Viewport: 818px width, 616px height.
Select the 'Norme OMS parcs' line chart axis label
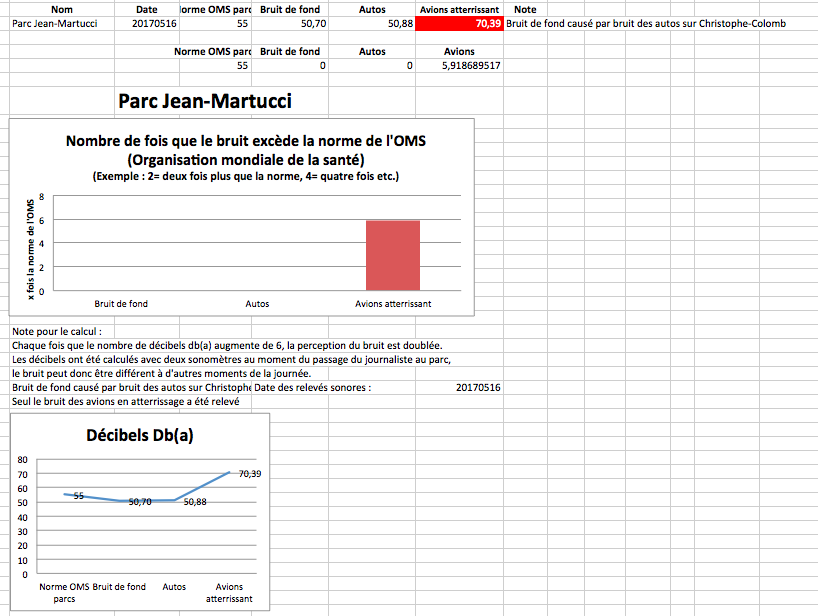(x=64, y=592)
